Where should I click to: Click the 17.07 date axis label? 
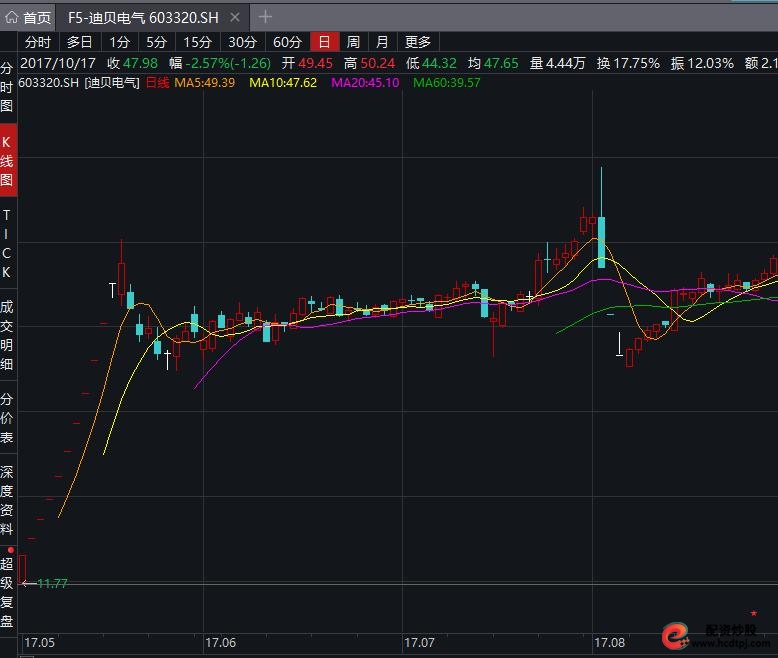[419, 643]
